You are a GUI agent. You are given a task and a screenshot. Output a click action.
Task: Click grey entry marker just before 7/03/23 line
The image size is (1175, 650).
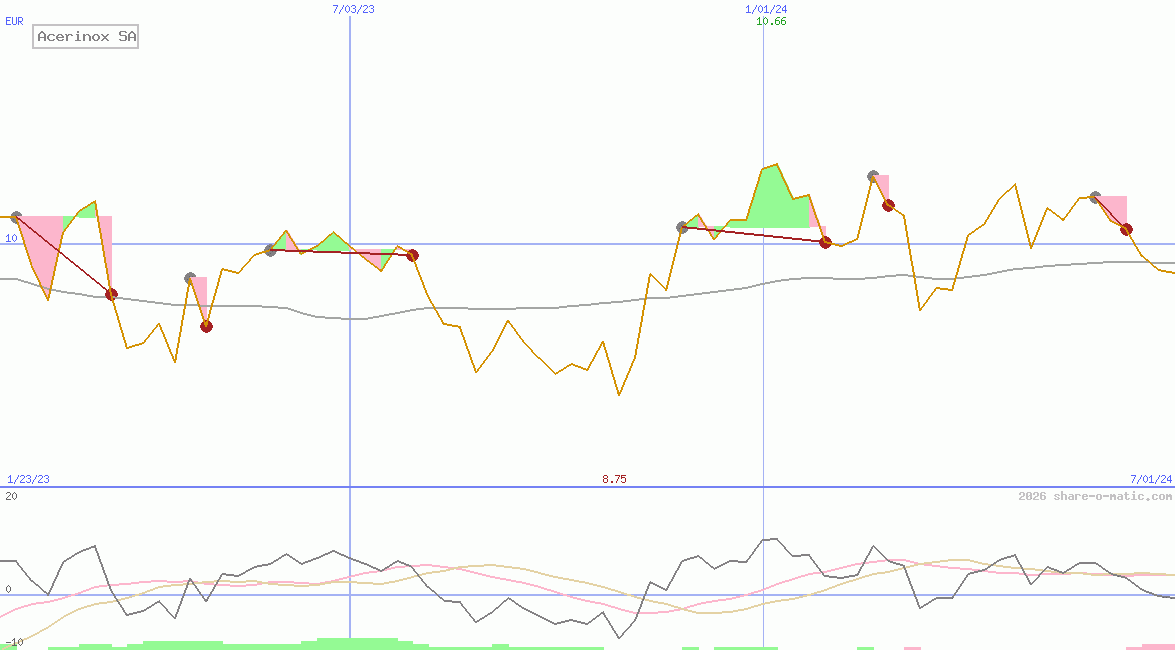click(270, 250)
